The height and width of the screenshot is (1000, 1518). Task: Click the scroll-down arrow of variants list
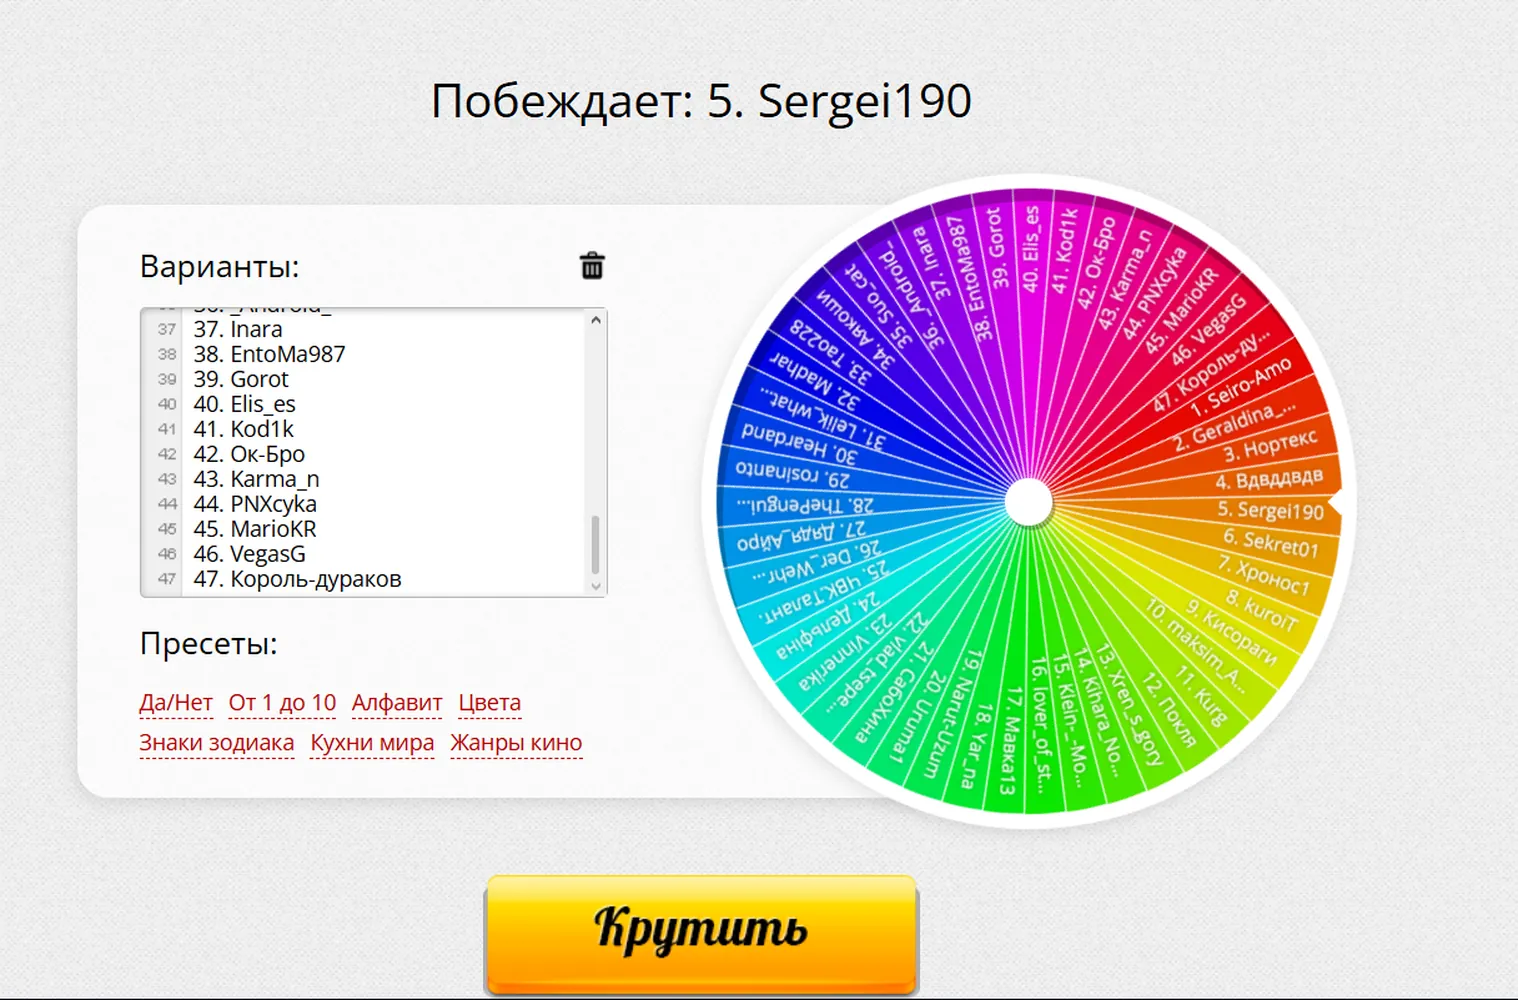coord(596,586)
